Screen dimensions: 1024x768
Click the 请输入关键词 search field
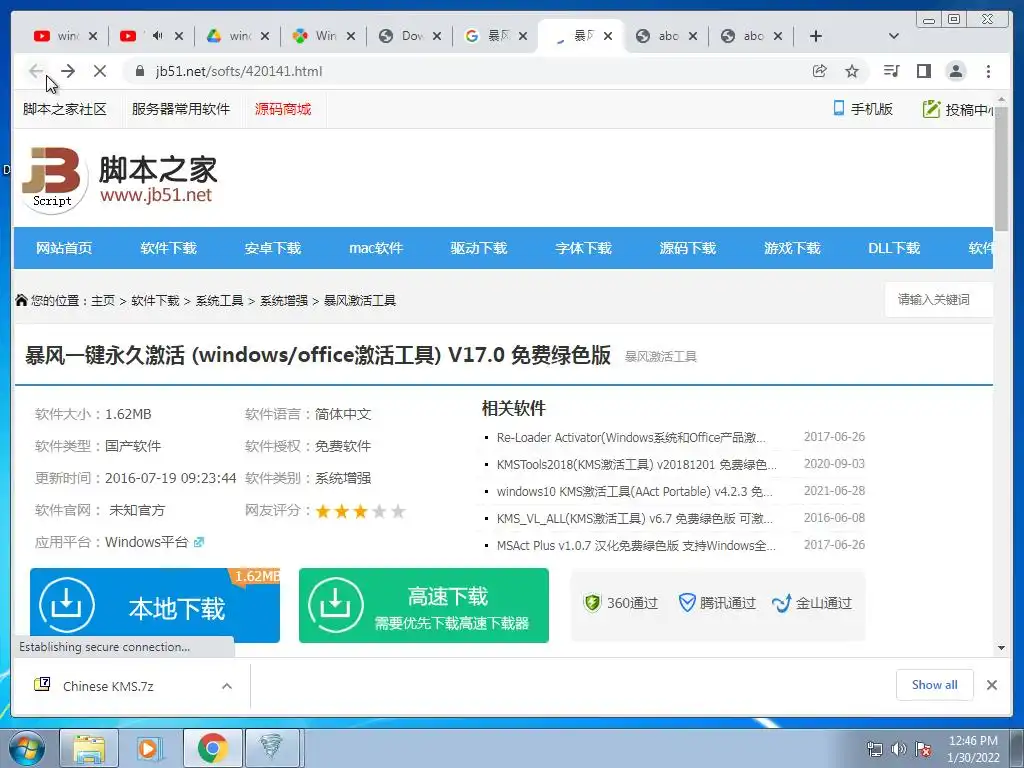[939, 300]
